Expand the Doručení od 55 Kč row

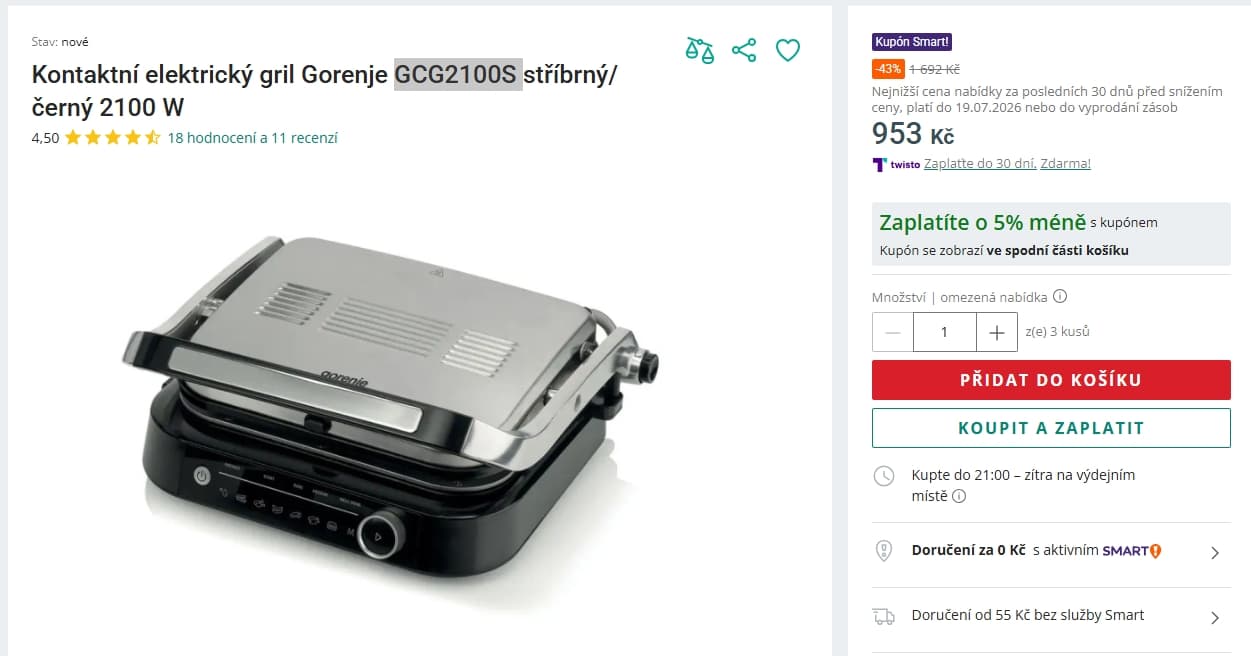(1051, 616)
